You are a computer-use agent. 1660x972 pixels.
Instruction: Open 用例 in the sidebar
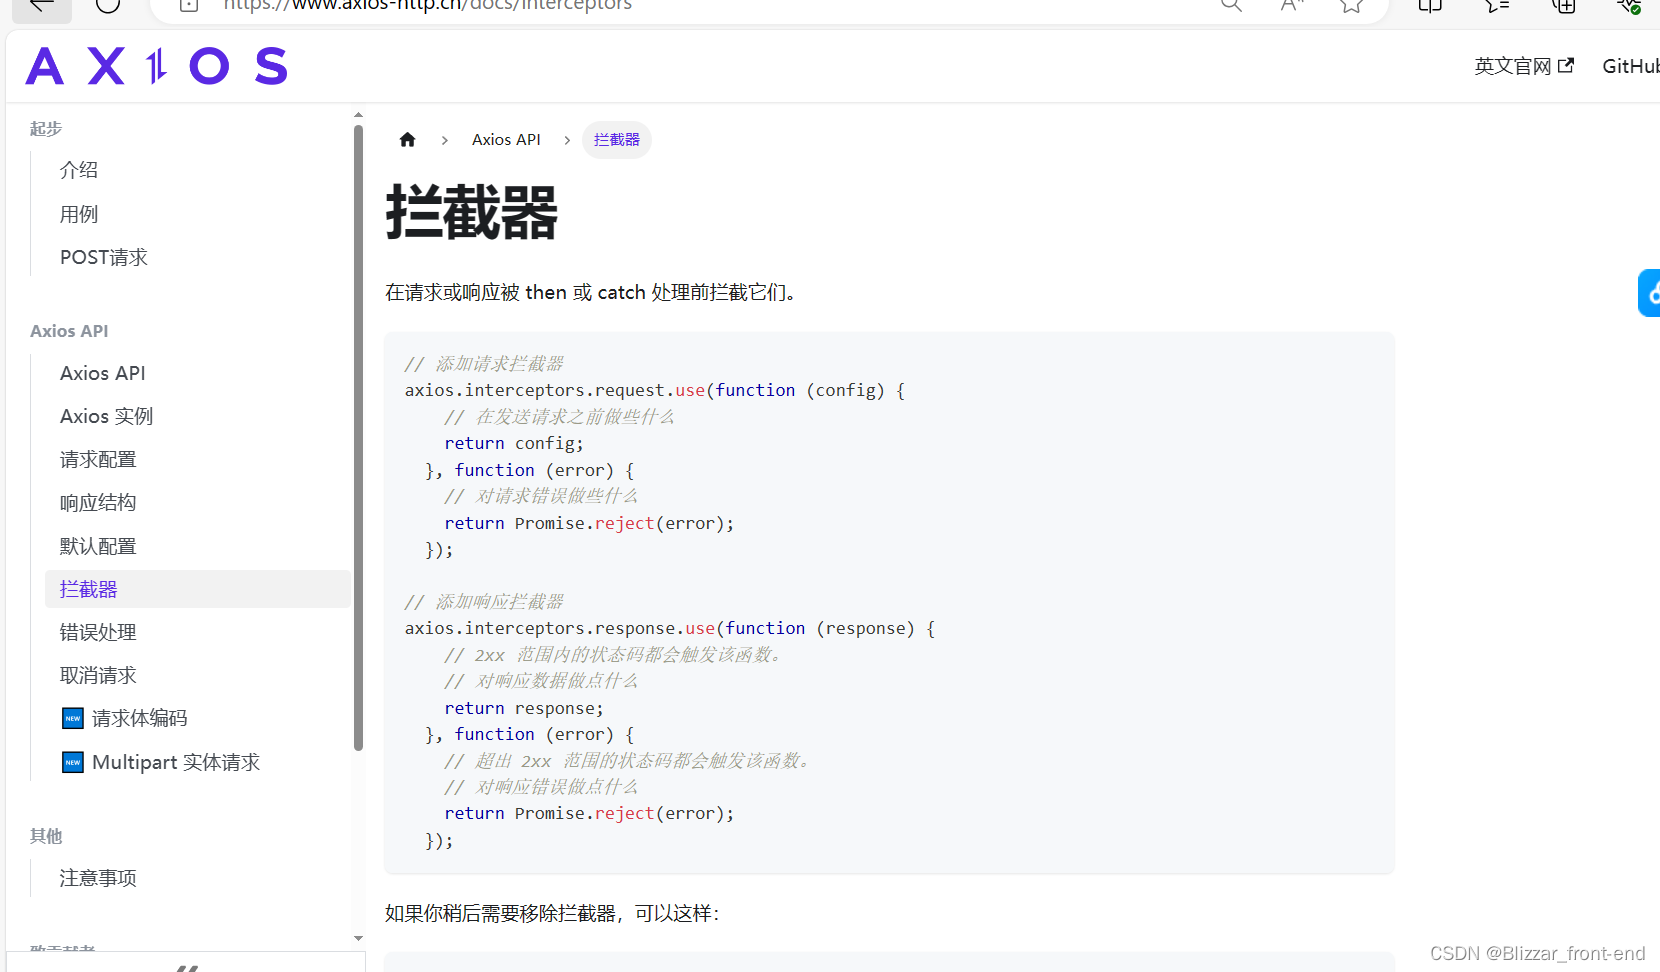tap(79, 214)
